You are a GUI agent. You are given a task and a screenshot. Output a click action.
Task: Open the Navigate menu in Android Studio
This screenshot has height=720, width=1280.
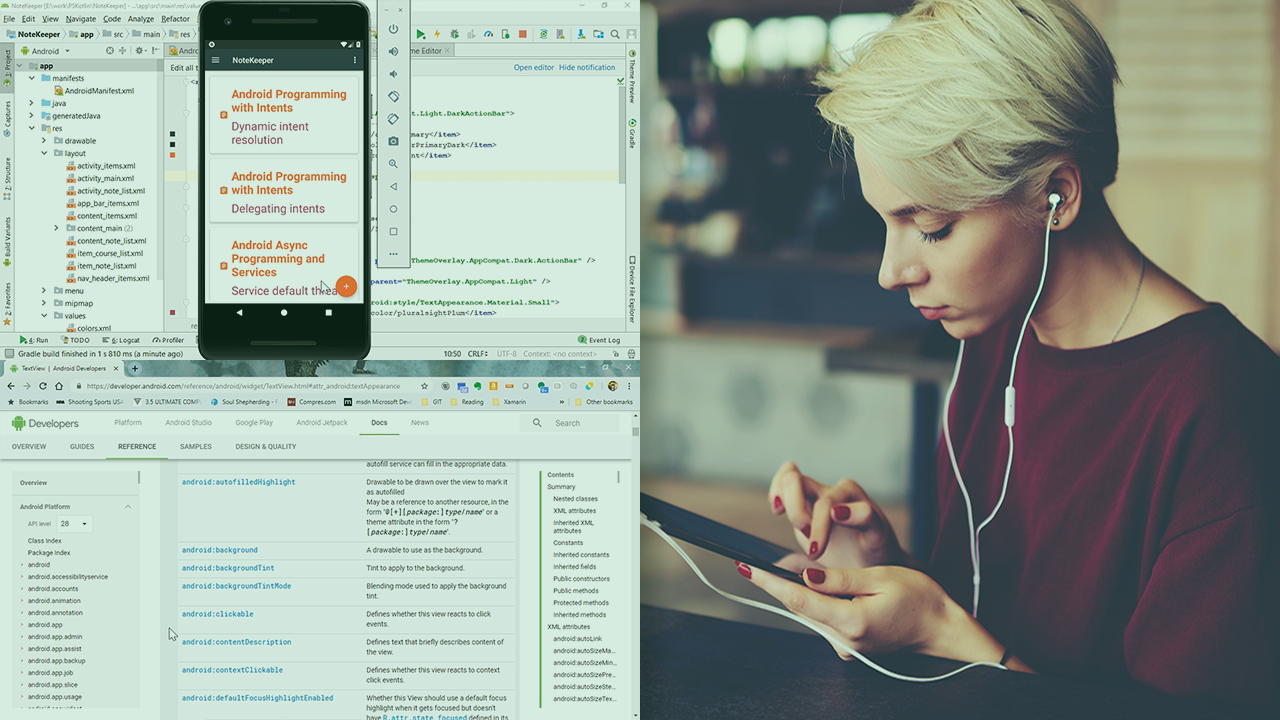point(81,18)
